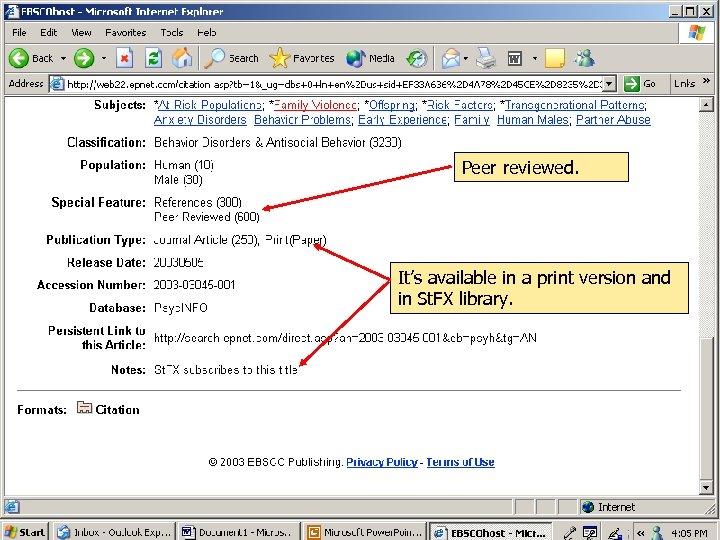Click the system tray clock 4:05 PM
The width and height of the screenshot is (720, 540).
pos(689,533)
